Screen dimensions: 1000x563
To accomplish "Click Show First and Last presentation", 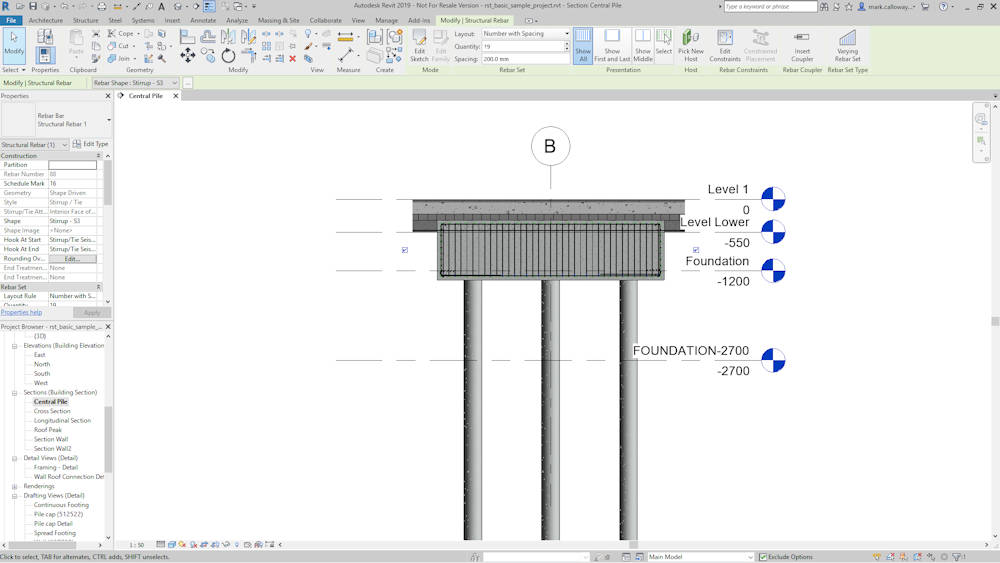I will (x=612, y=45).
